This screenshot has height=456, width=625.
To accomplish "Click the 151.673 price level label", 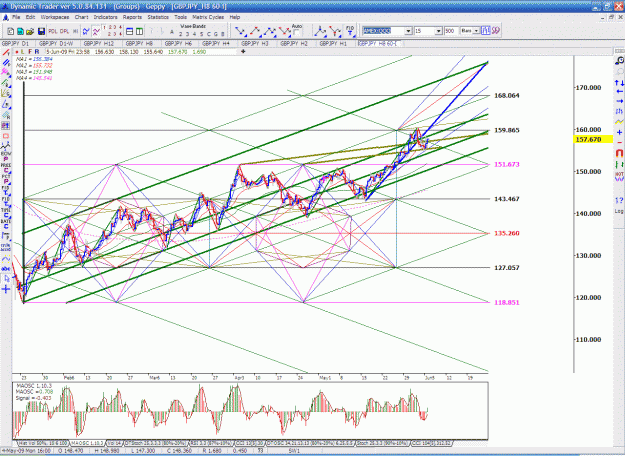I will click(507, 164).
